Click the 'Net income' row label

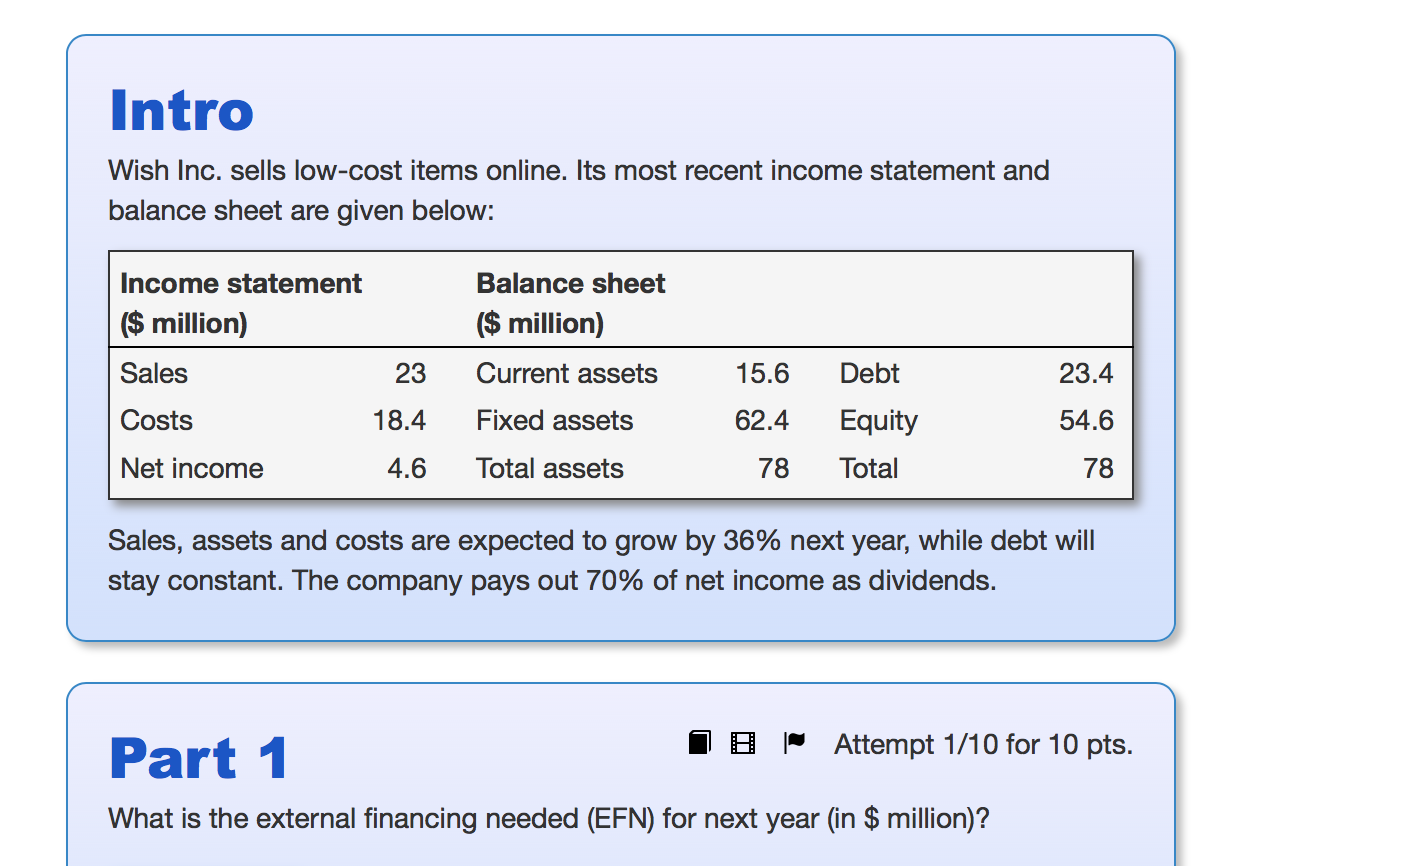(x=192, y=468)
